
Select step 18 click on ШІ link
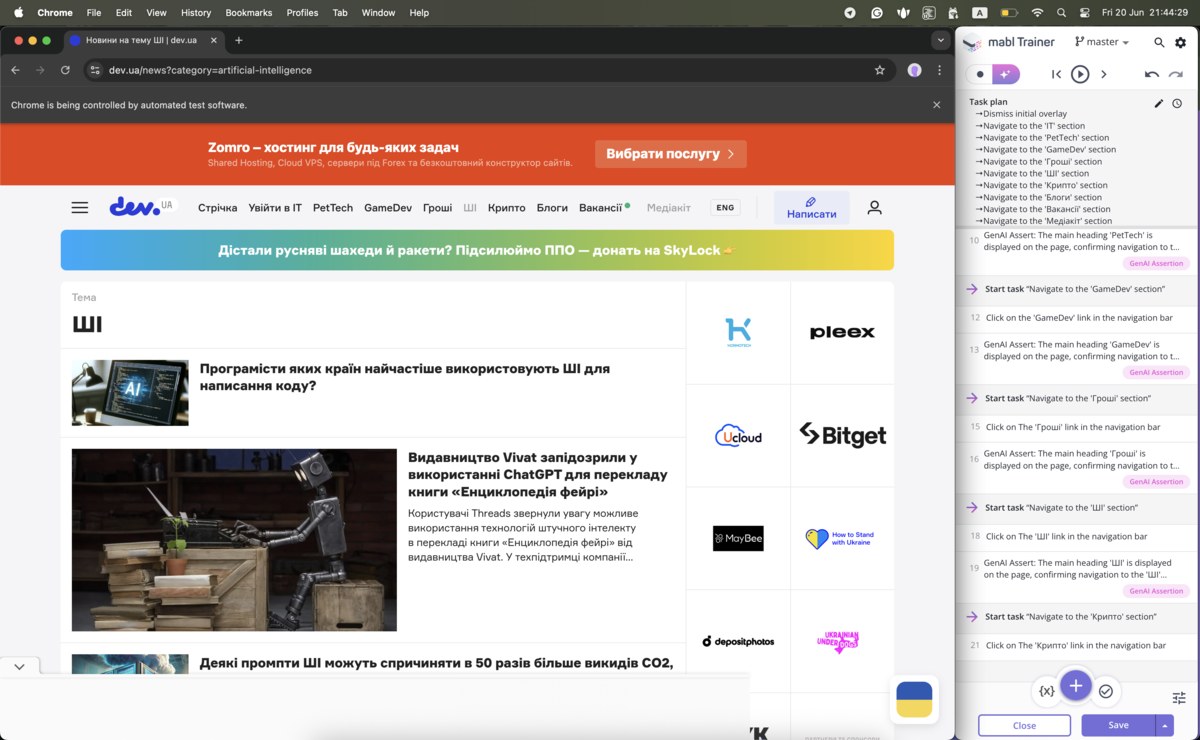coord(1075,536)
